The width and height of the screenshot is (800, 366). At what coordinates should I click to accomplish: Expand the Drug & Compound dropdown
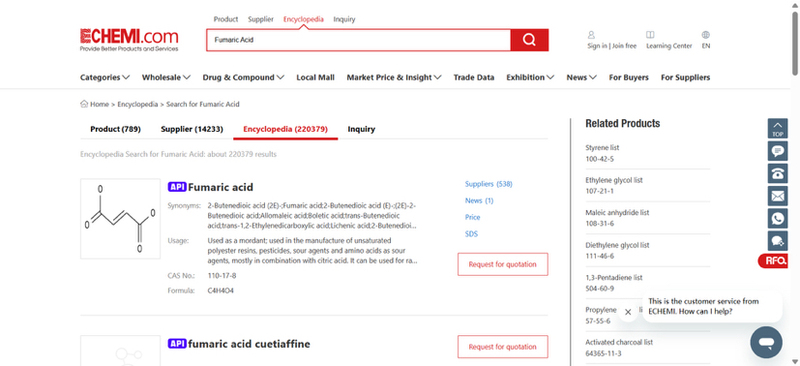tap(243, 78)
